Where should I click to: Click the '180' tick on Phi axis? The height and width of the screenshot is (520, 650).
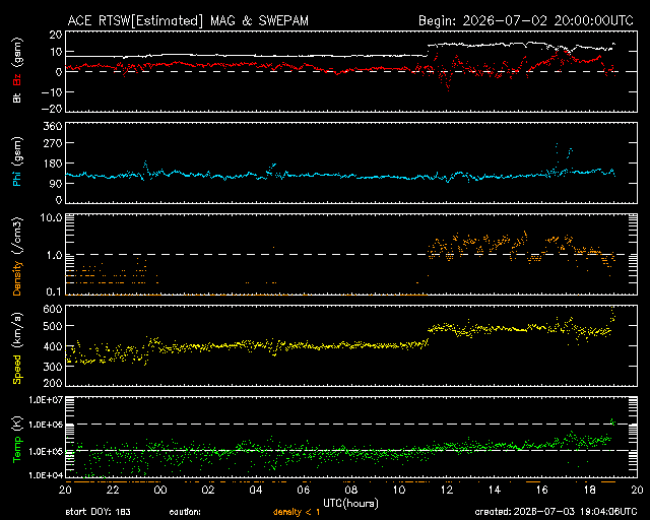point(53,163)
